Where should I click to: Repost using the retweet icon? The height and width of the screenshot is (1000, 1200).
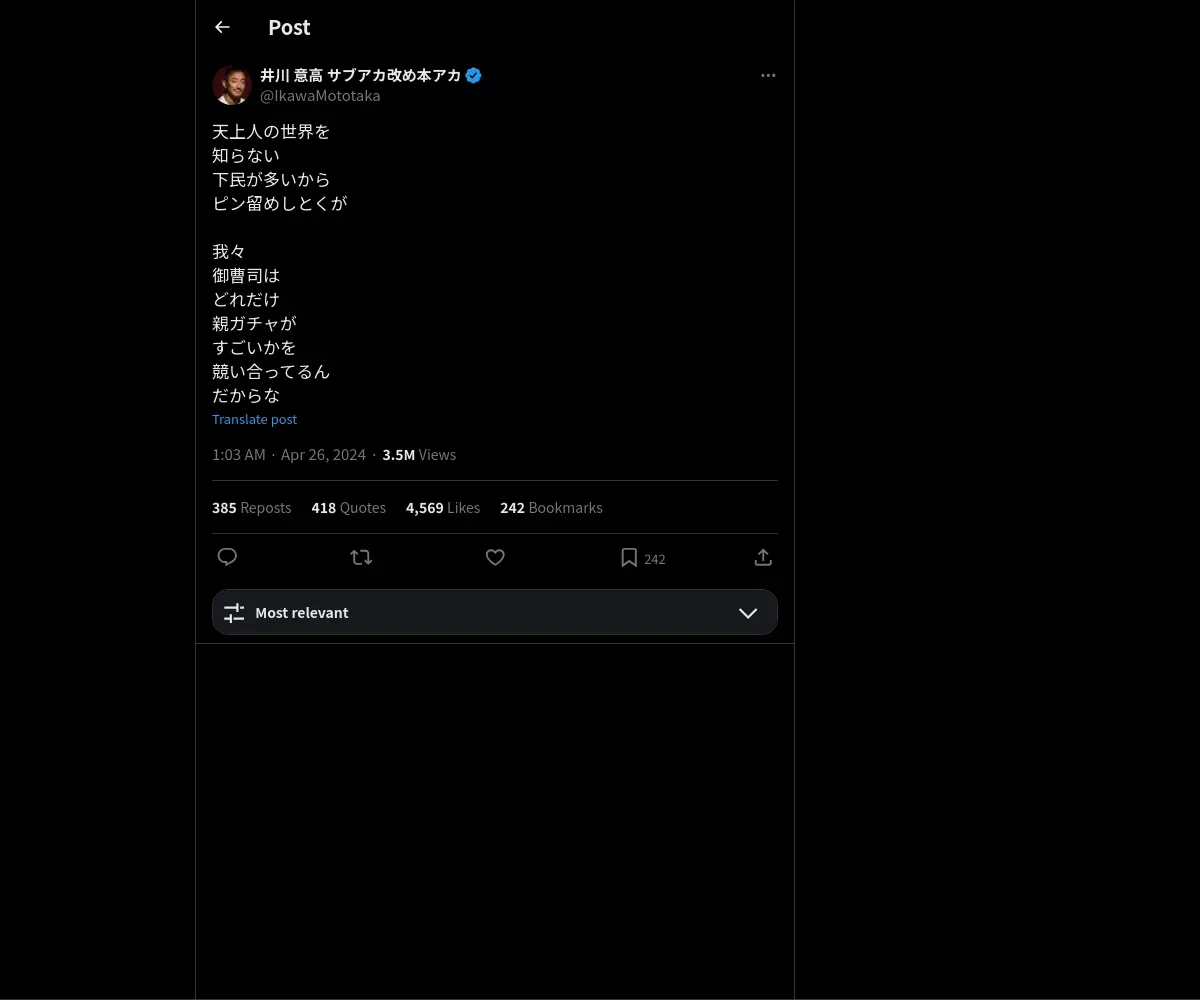click(x=361, y=557)
